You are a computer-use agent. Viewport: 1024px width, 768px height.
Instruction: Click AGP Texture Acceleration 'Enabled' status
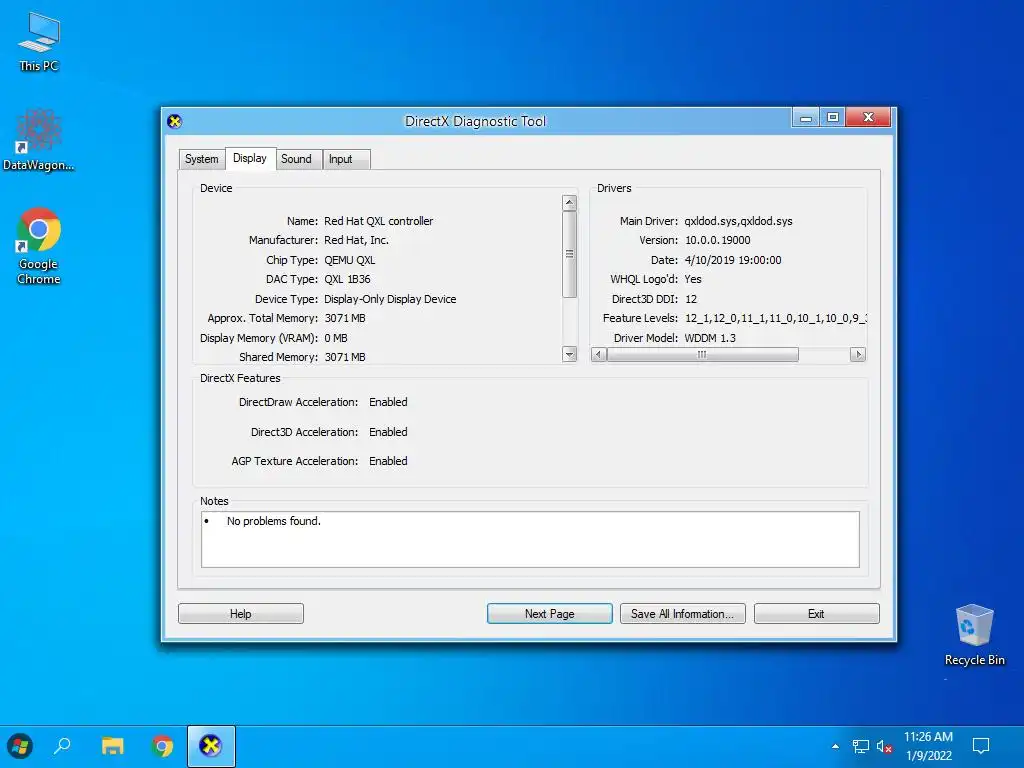point(388,461)
